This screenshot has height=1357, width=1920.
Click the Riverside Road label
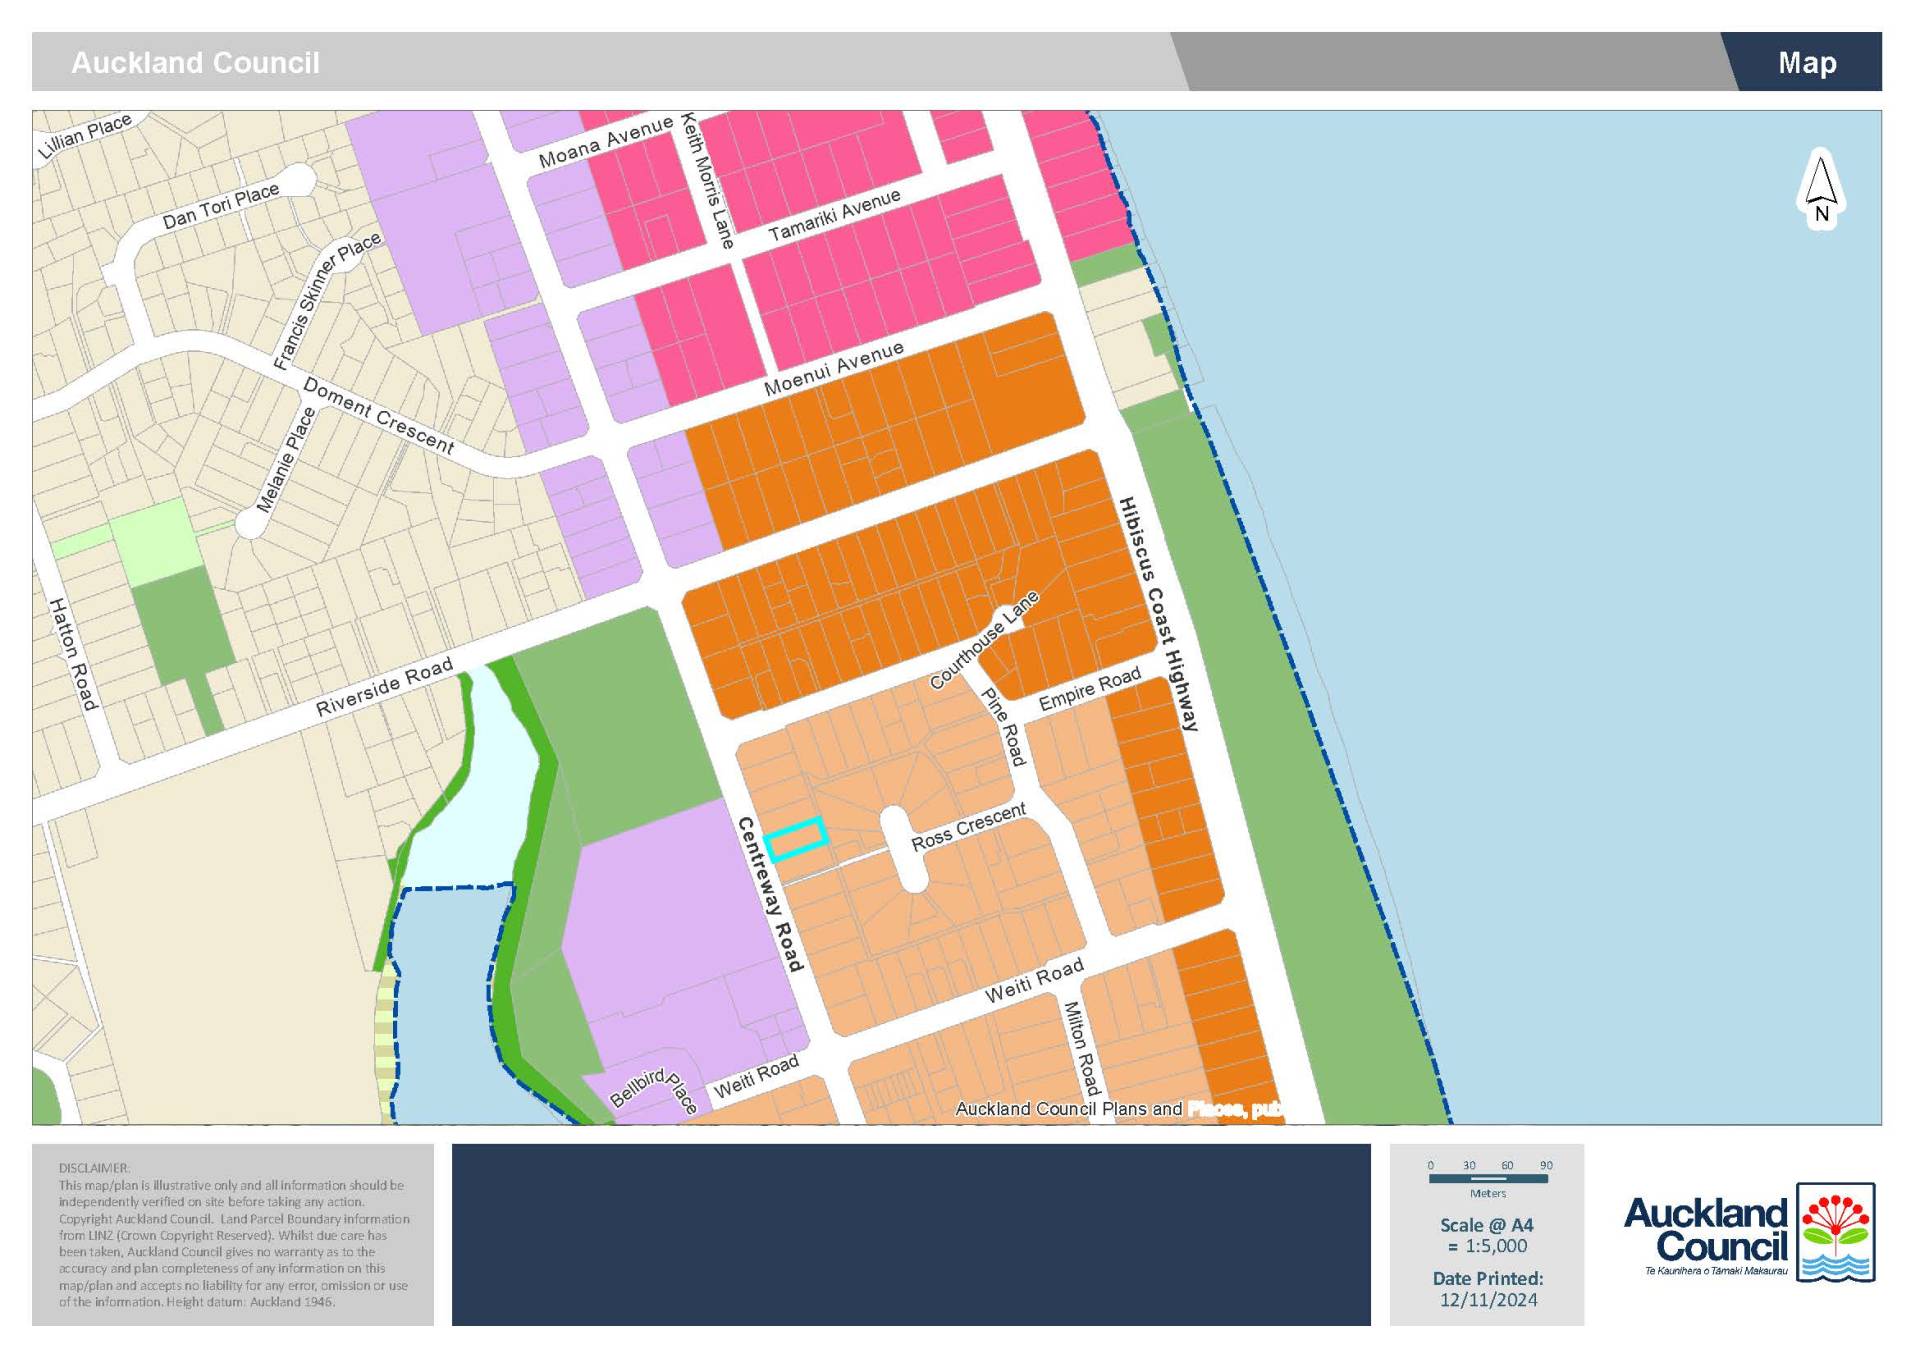[x=384, y=687]
